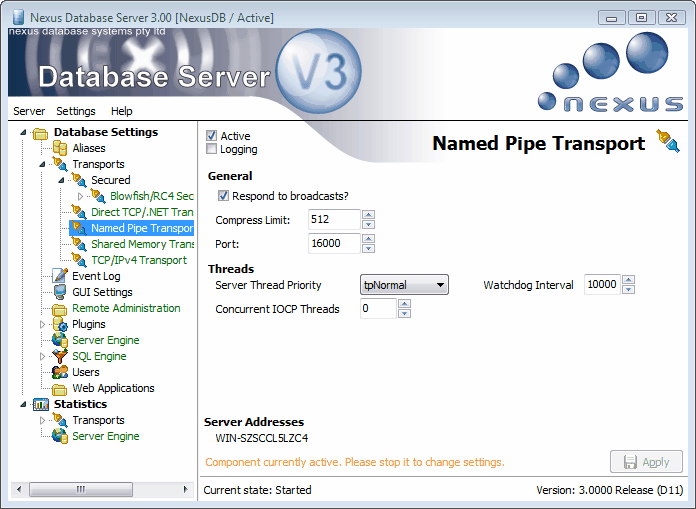This screenshot has width=696, height=509.
Task: Click the Remote Administration folder icon
Action: pos(59,308)
